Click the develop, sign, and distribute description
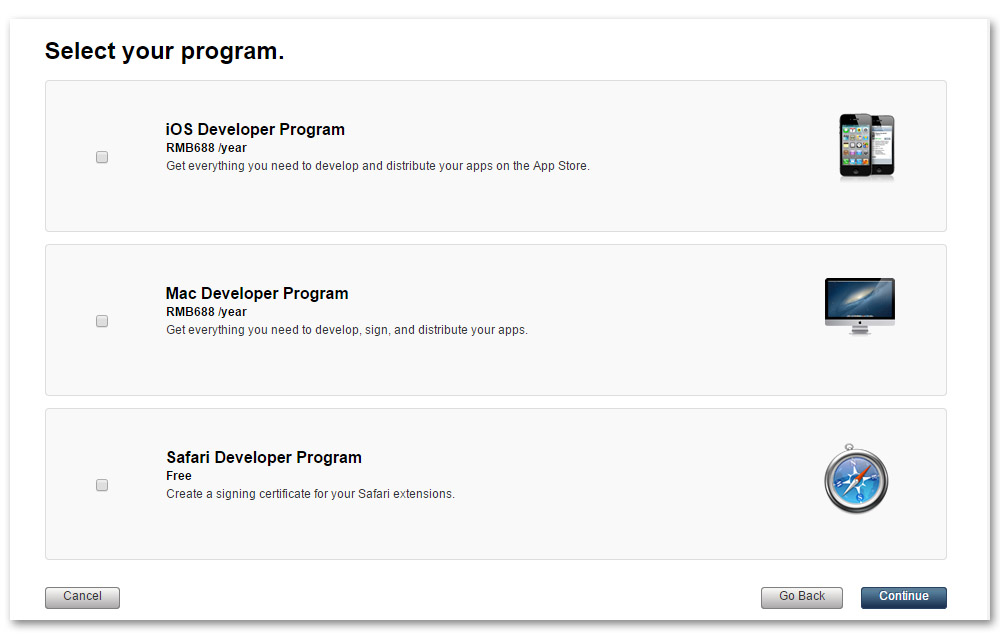Screen dimensions: 1000x640 tap(347, 330)
